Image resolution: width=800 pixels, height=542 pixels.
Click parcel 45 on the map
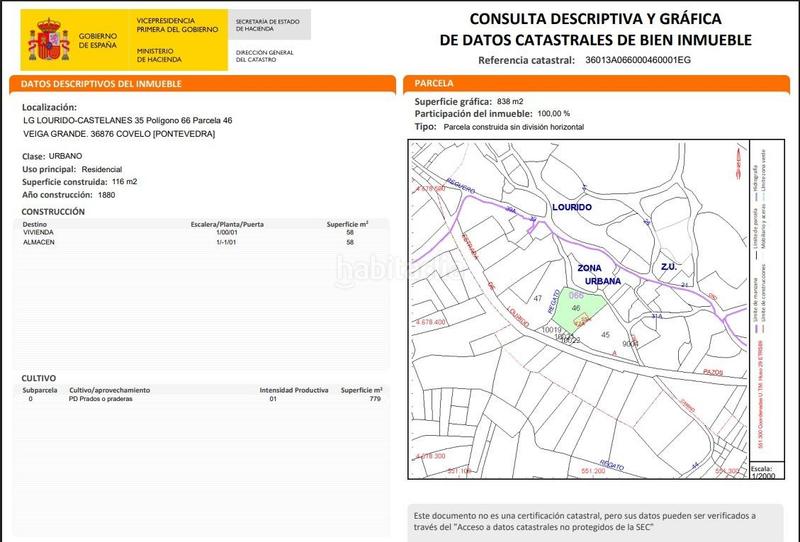605,334
